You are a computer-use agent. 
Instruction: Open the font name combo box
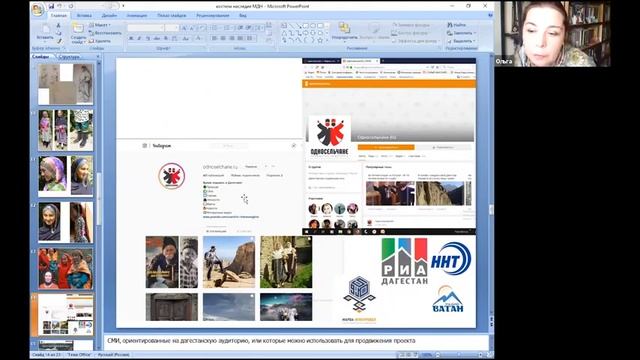tap(146, 28)
